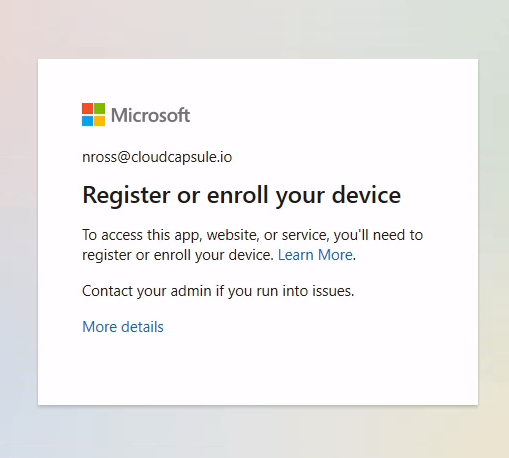This screenshot has width=509, height=458.
Task: Click the word 'website' in the paragraph
Action: click(x=232, y=235)
